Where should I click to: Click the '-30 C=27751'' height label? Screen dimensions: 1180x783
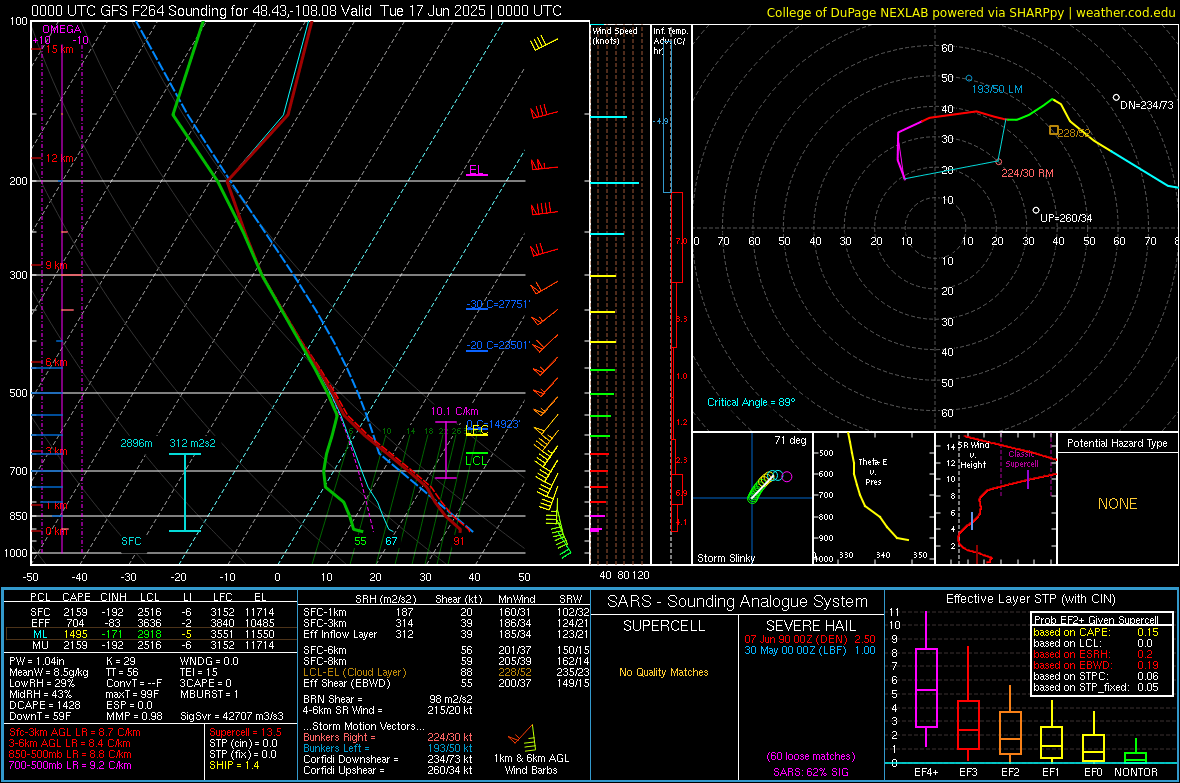point(498,304)
